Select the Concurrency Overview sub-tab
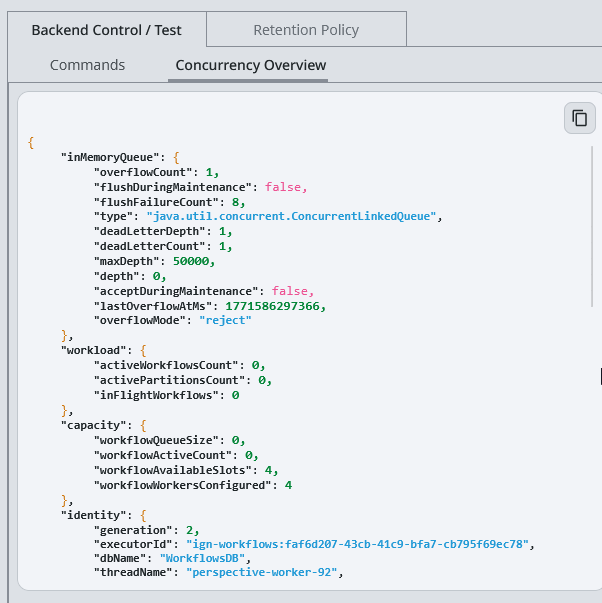Screen dimensions: 602x603 point(250,65)
